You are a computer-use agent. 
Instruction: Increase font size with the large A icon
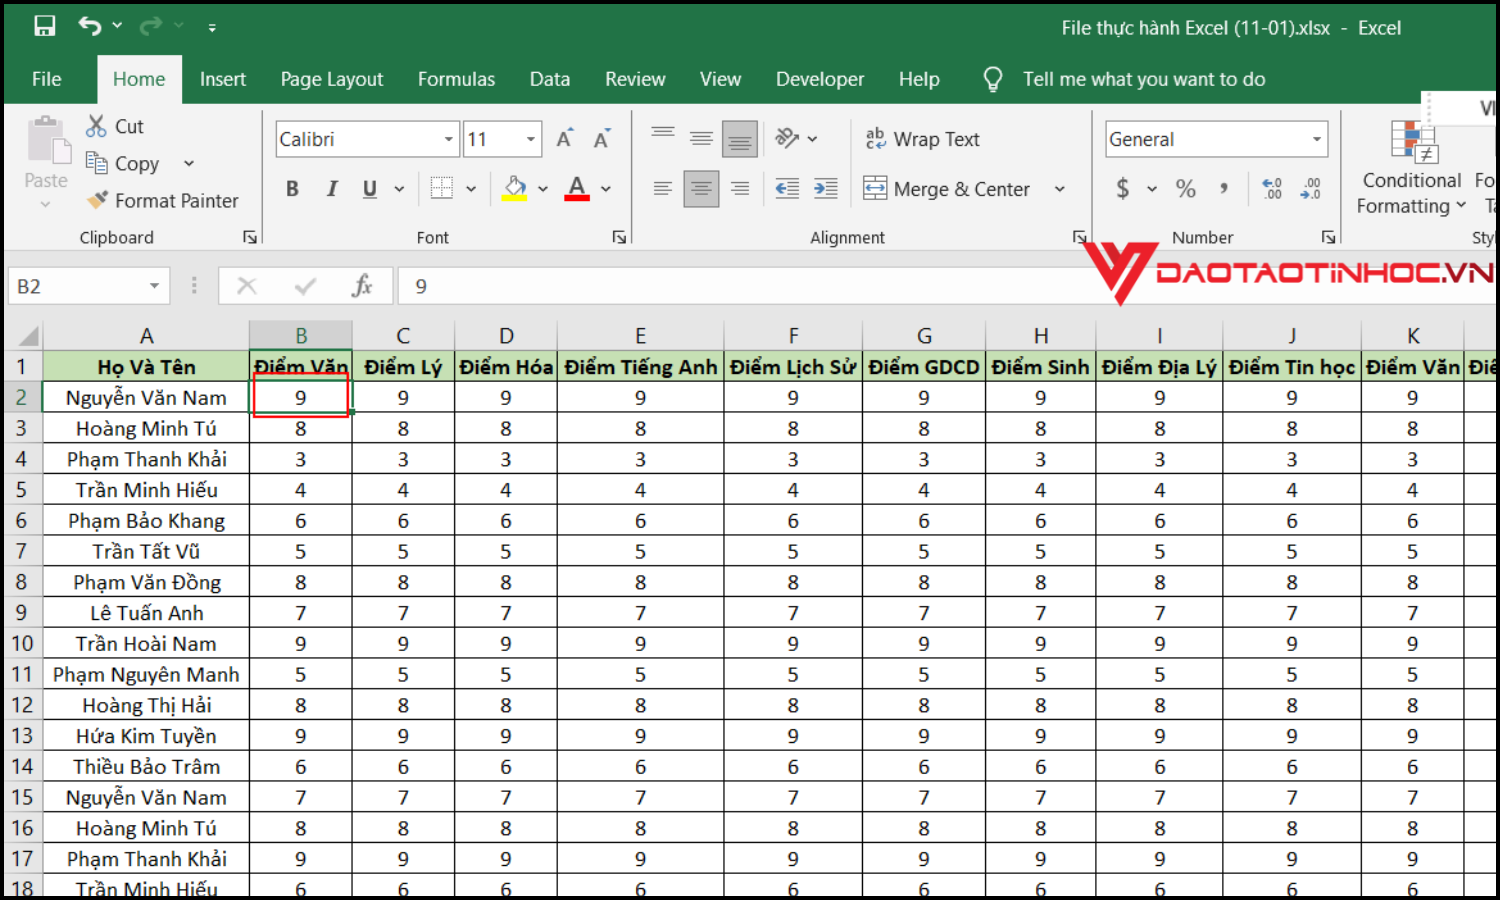pyautogui.click(x=565, y=139)
